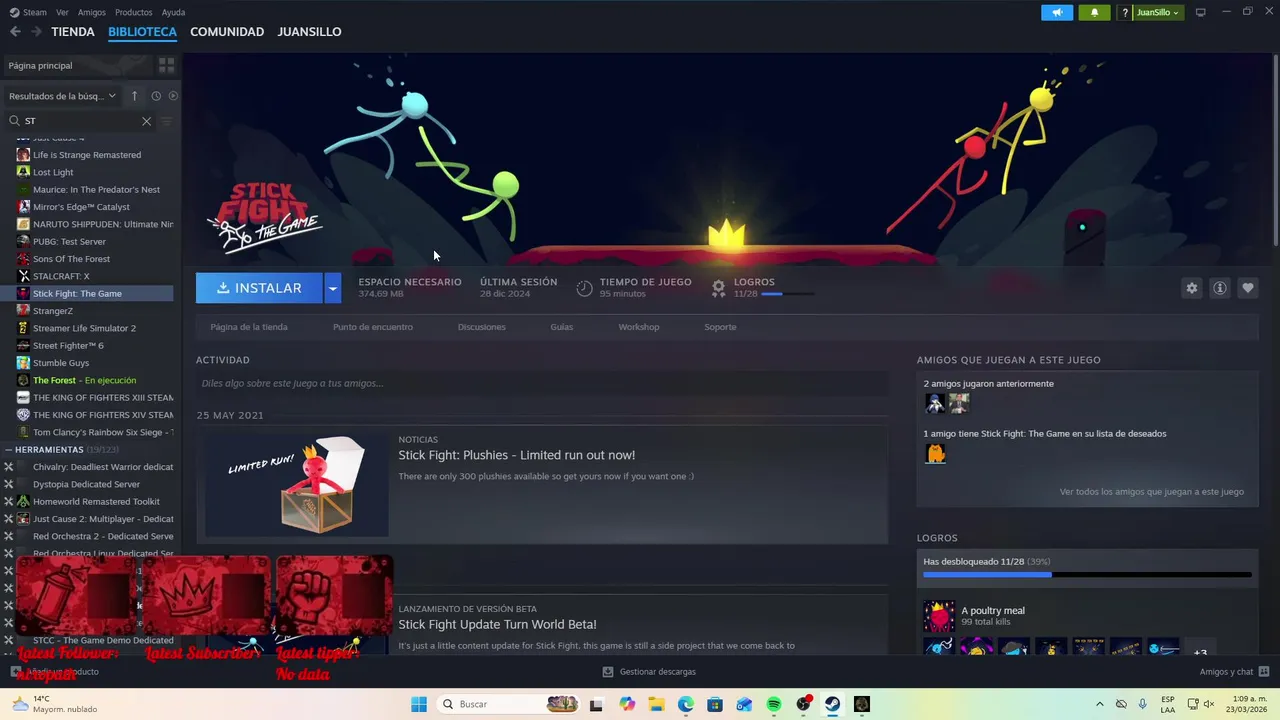Open Resultados de la búsqueda dropdown
The width and height of the screenshot is (1280, 720).
[x=62, y=96]
